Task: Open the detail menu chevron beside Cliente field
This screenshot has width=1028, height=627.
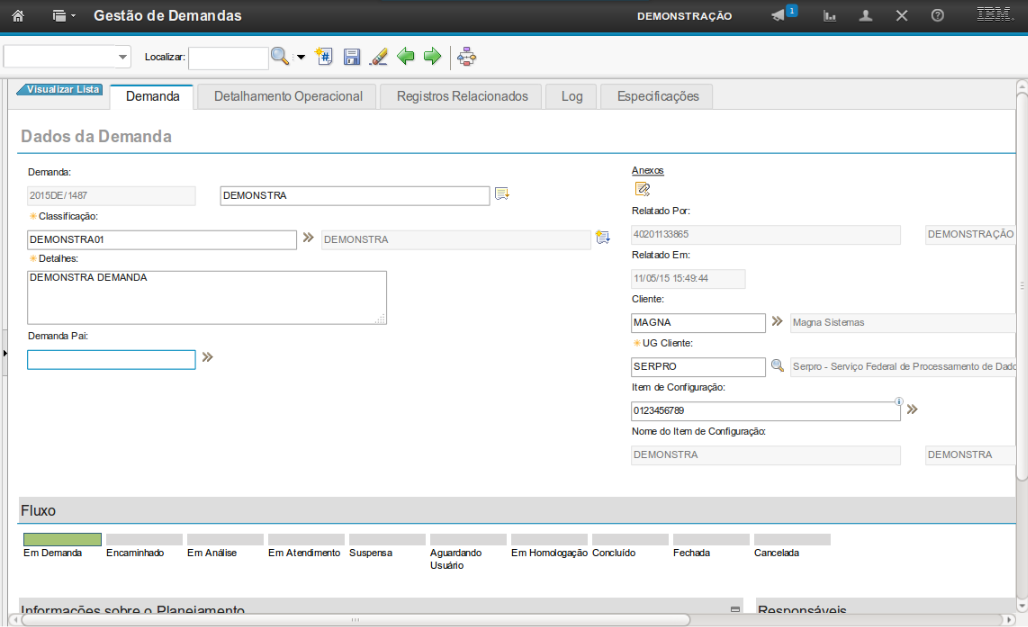Action: click(776, 322)
